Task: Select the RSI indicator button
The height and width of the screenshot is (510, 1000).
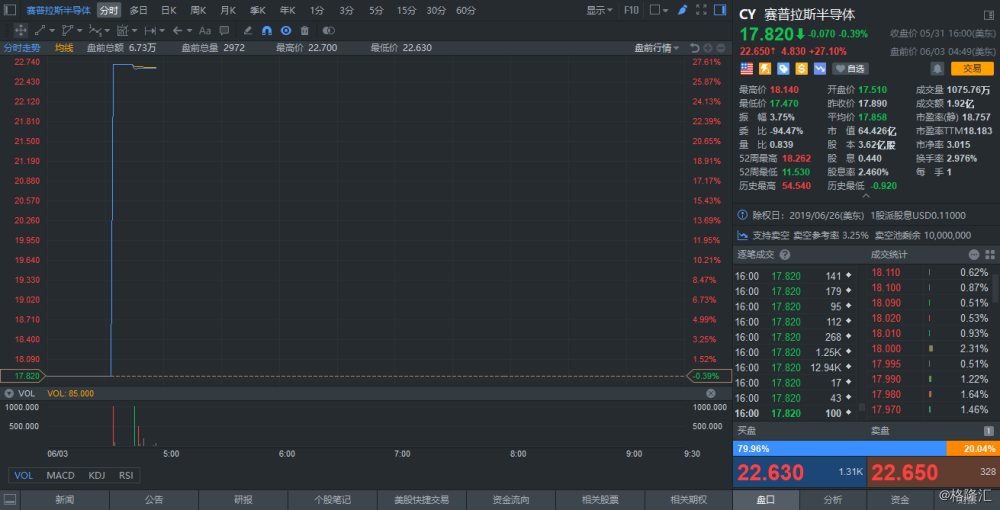Action: tap(126, 475)
